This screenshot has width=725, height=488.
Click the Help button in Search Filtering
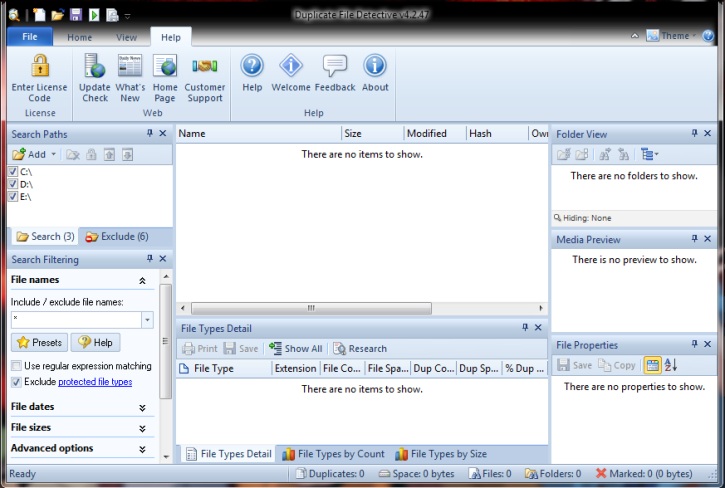click(x=95, y=342)
